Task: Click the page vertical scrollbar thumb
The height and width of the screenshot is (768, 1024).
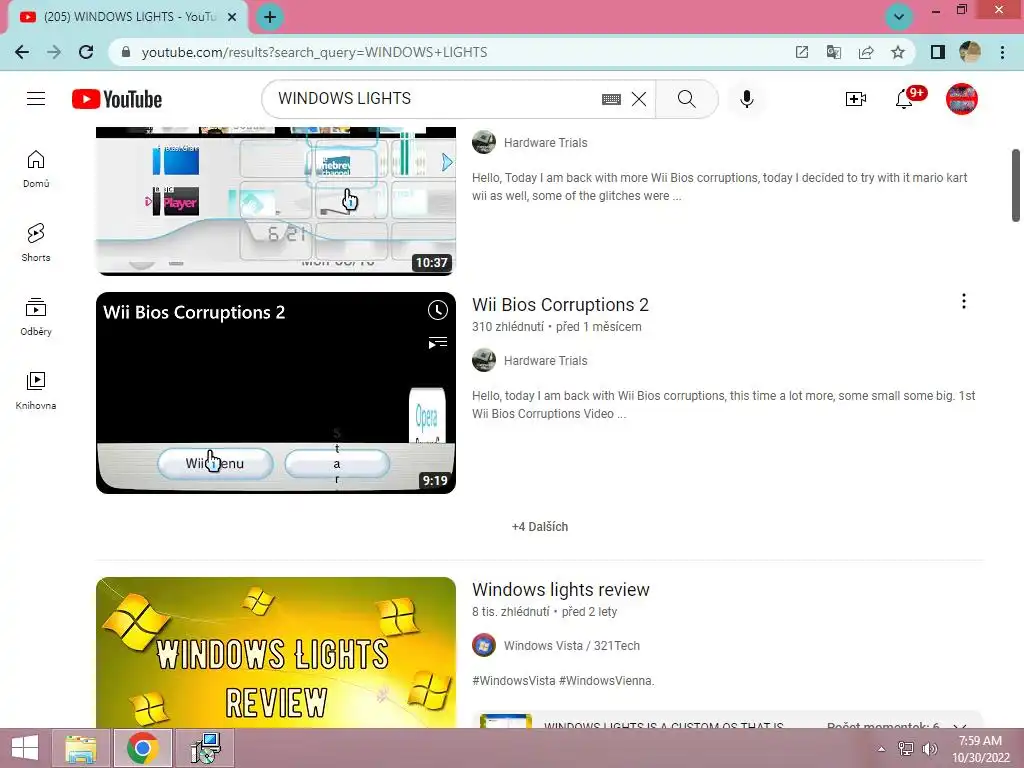Action: [x=1016, y=185]
